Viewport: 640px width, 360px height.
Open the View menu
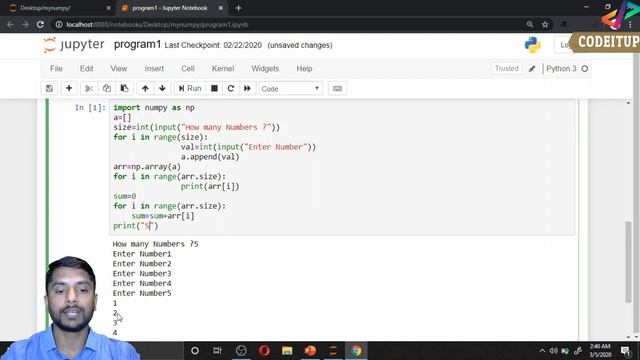[119, 69]
